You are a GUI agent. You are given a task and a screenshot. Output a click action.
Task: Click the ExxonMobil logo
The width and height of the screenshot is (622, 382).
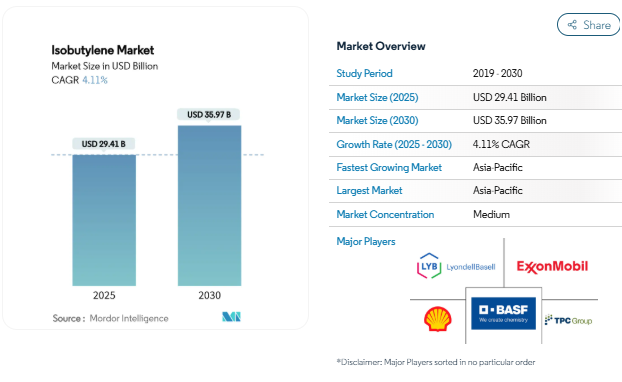[x=552, y=267]
